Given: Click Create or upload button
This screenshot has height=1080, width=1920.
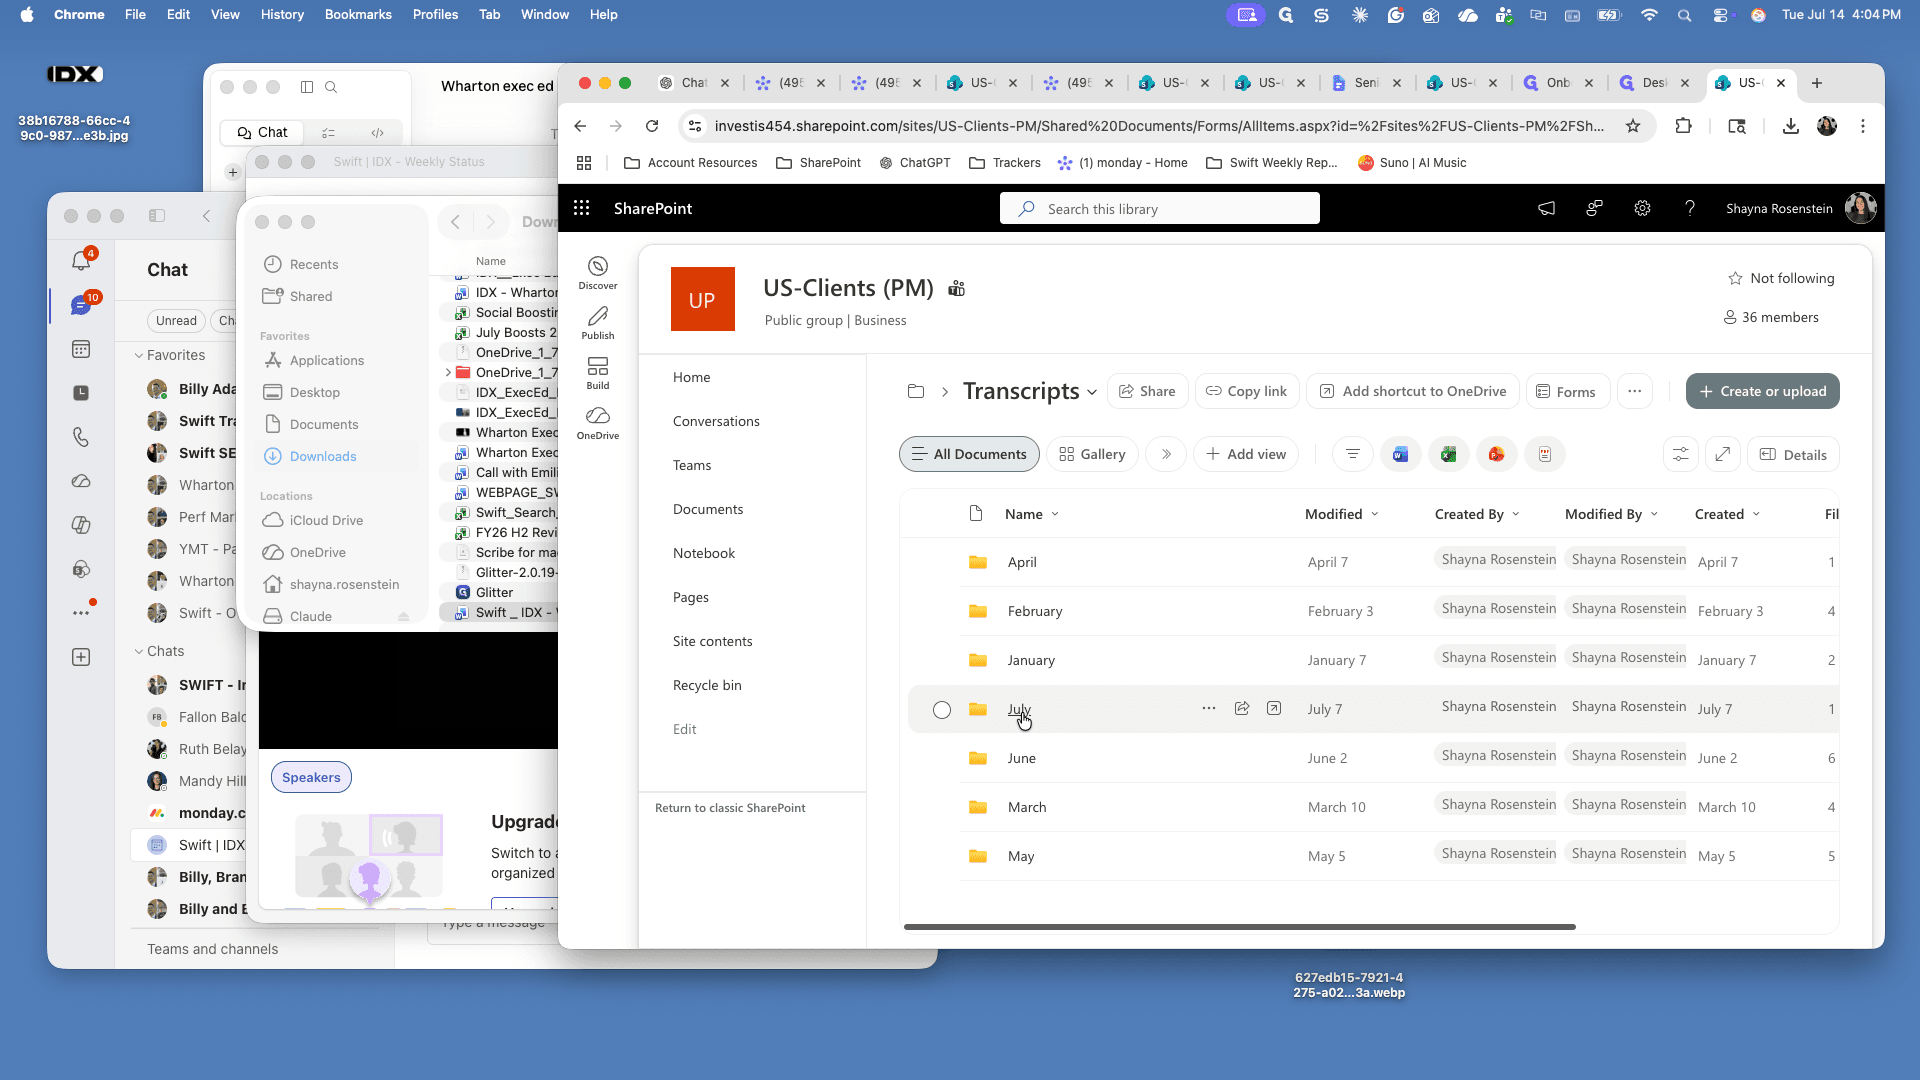Looking at the screenshot, I should tap(1762, 391).
